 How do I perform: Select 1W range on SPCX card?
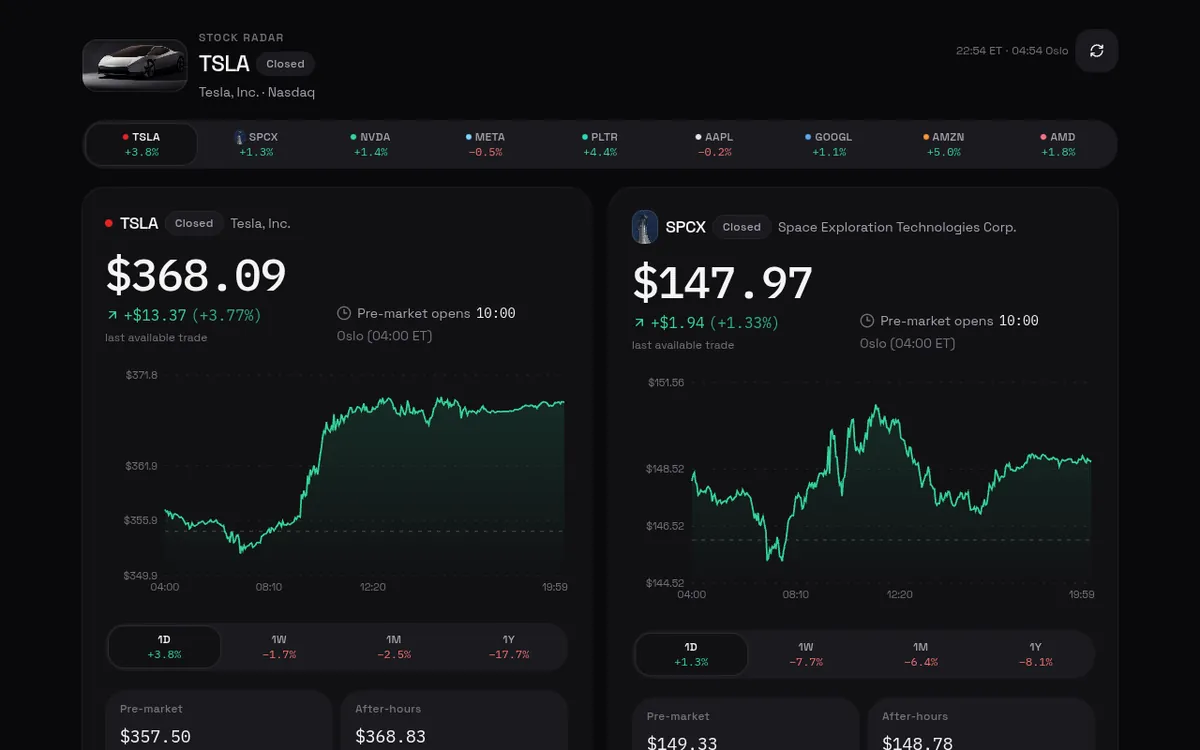click(806, 654)
